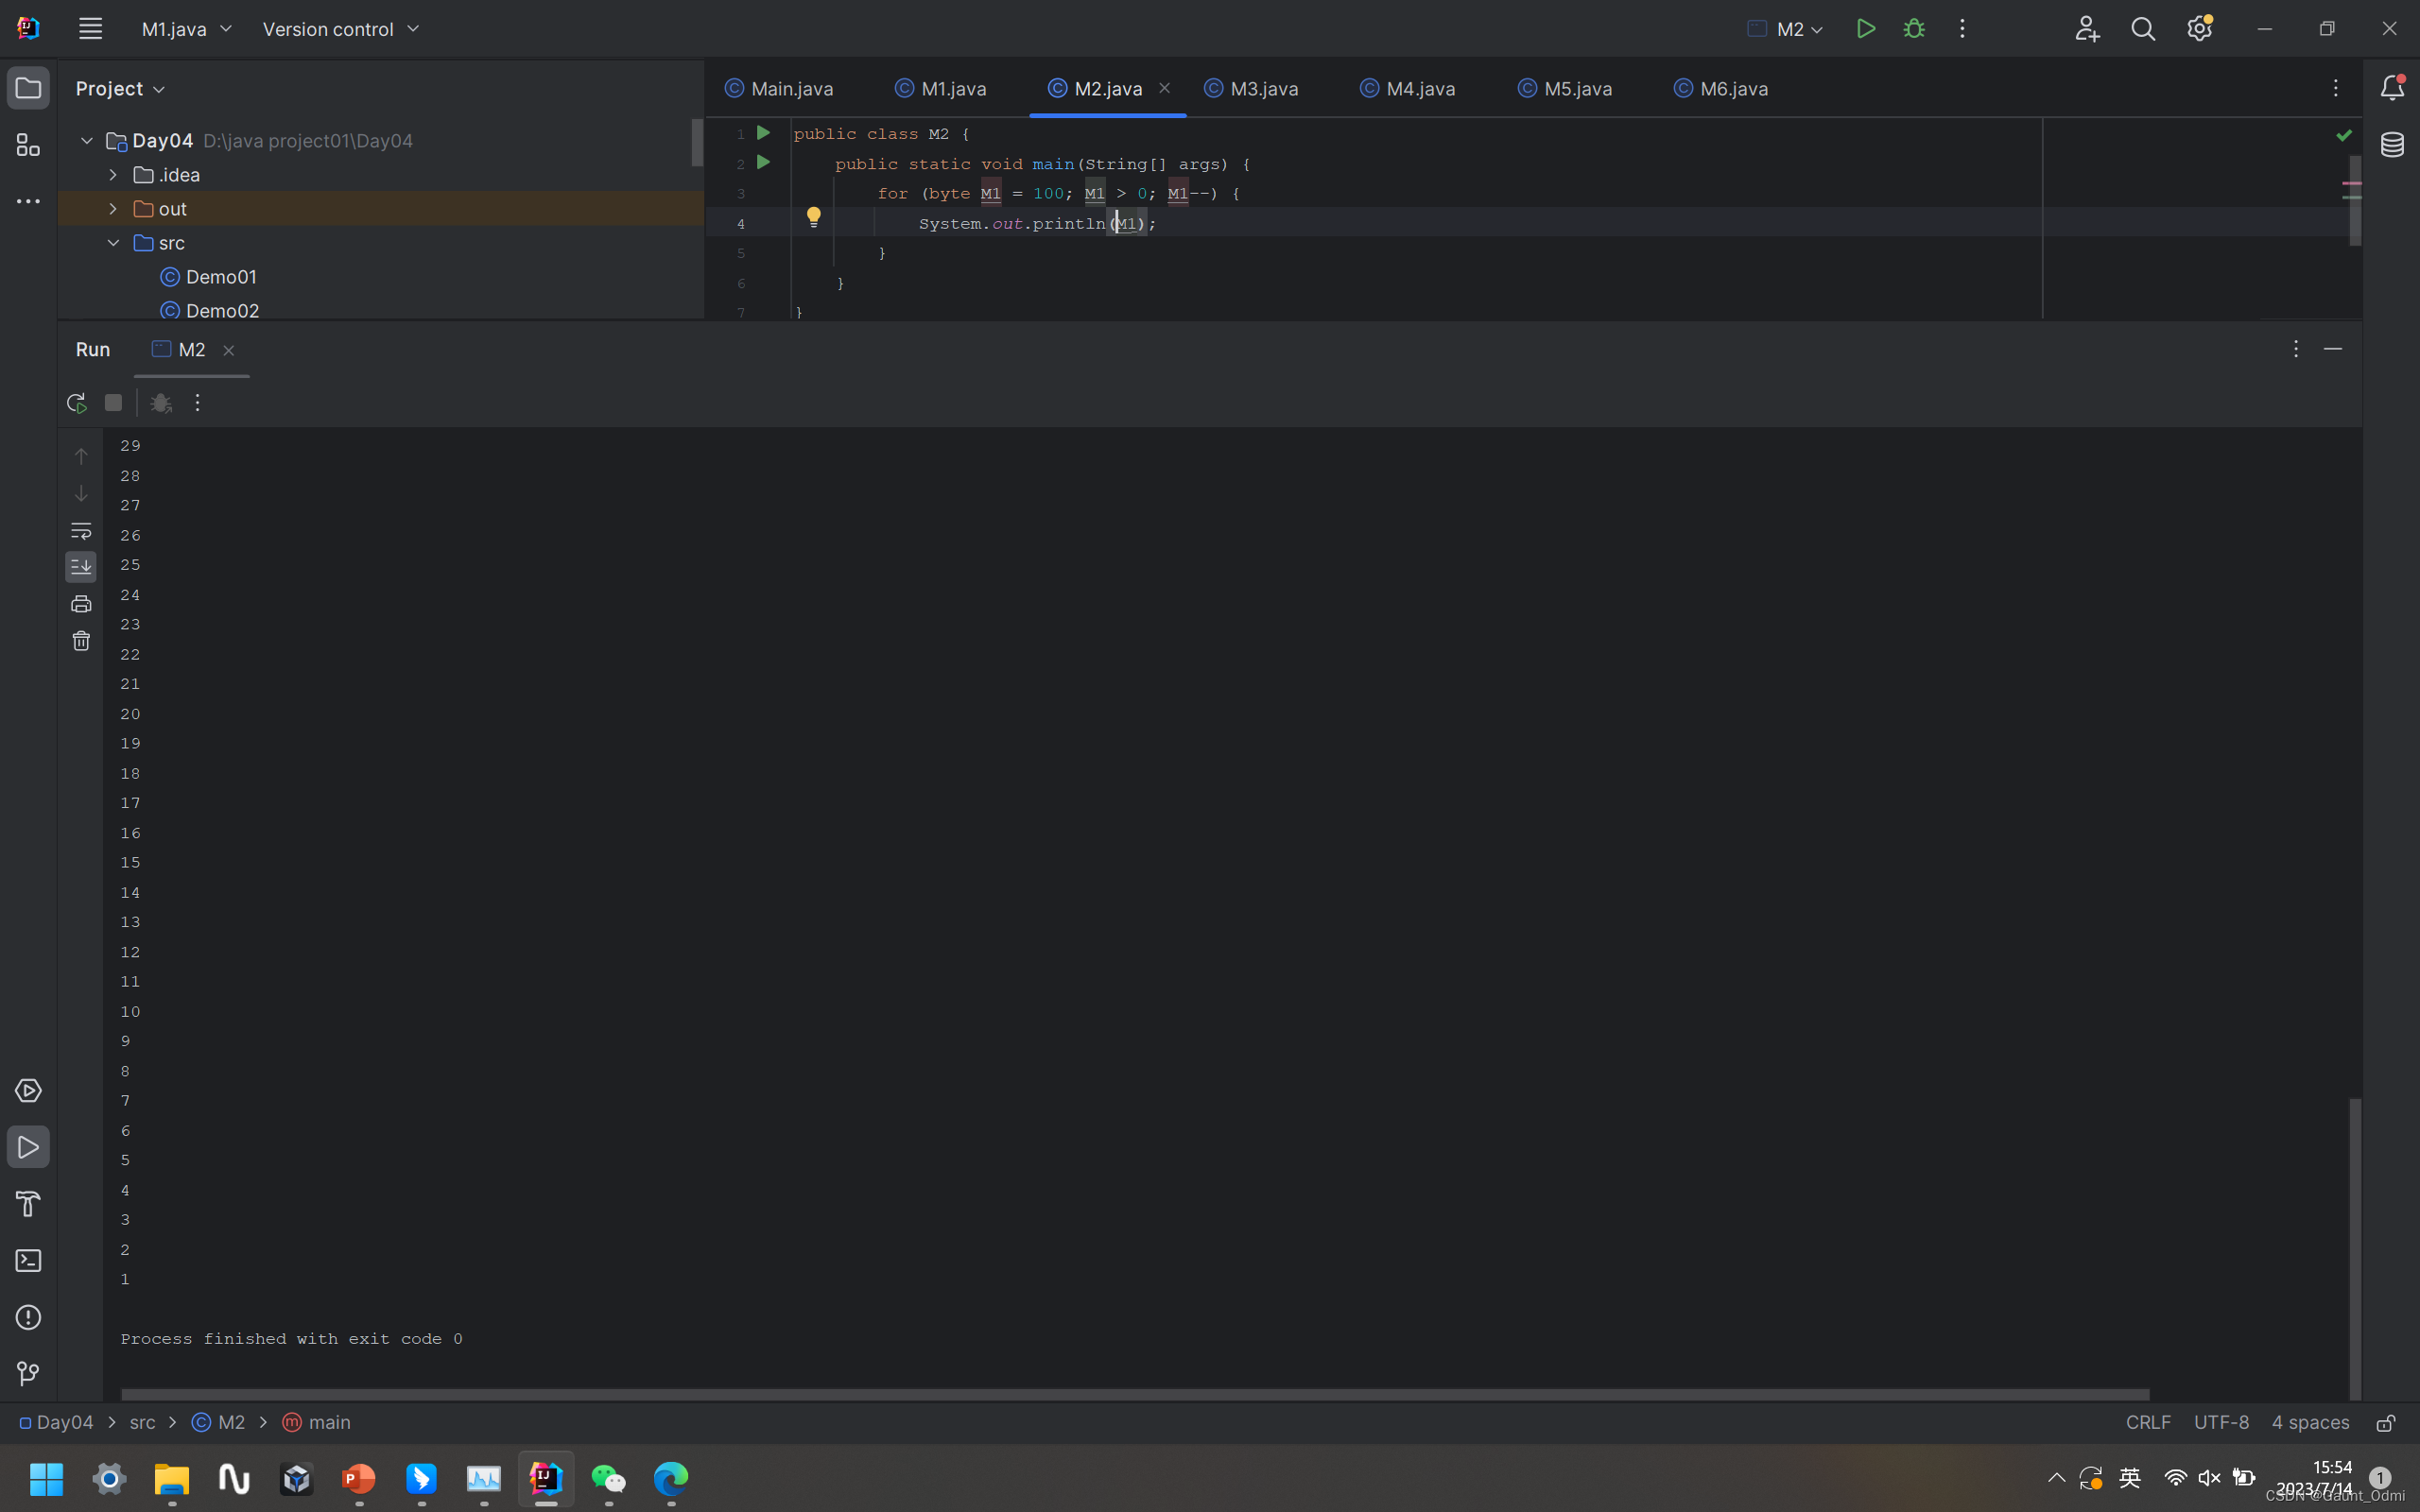Run the M2 configuration with green play button
Viewport: 2420px width, 1512px height.
[1865, 29]
